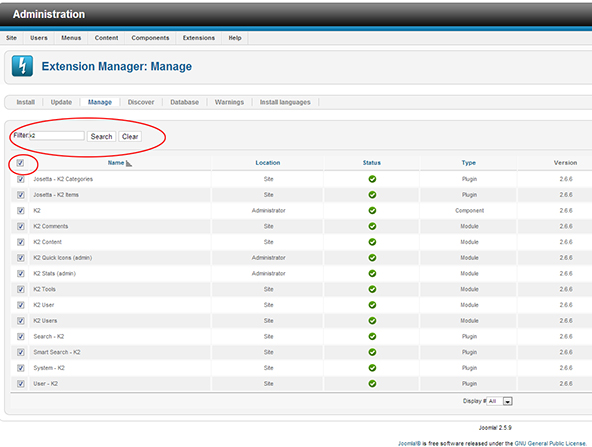Open the Site menu
Viewport: 592px width, 447px height.
point(11,38)
